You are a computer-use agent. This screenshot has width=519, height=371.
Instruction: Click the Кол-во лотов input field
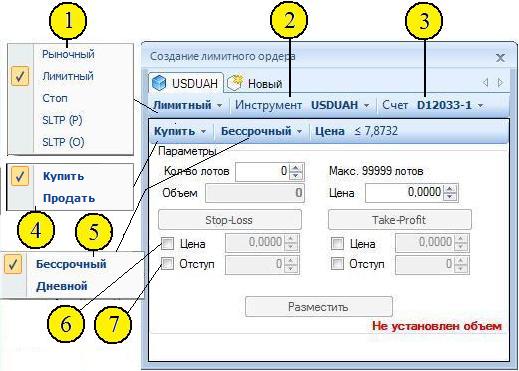click(262, 171)
